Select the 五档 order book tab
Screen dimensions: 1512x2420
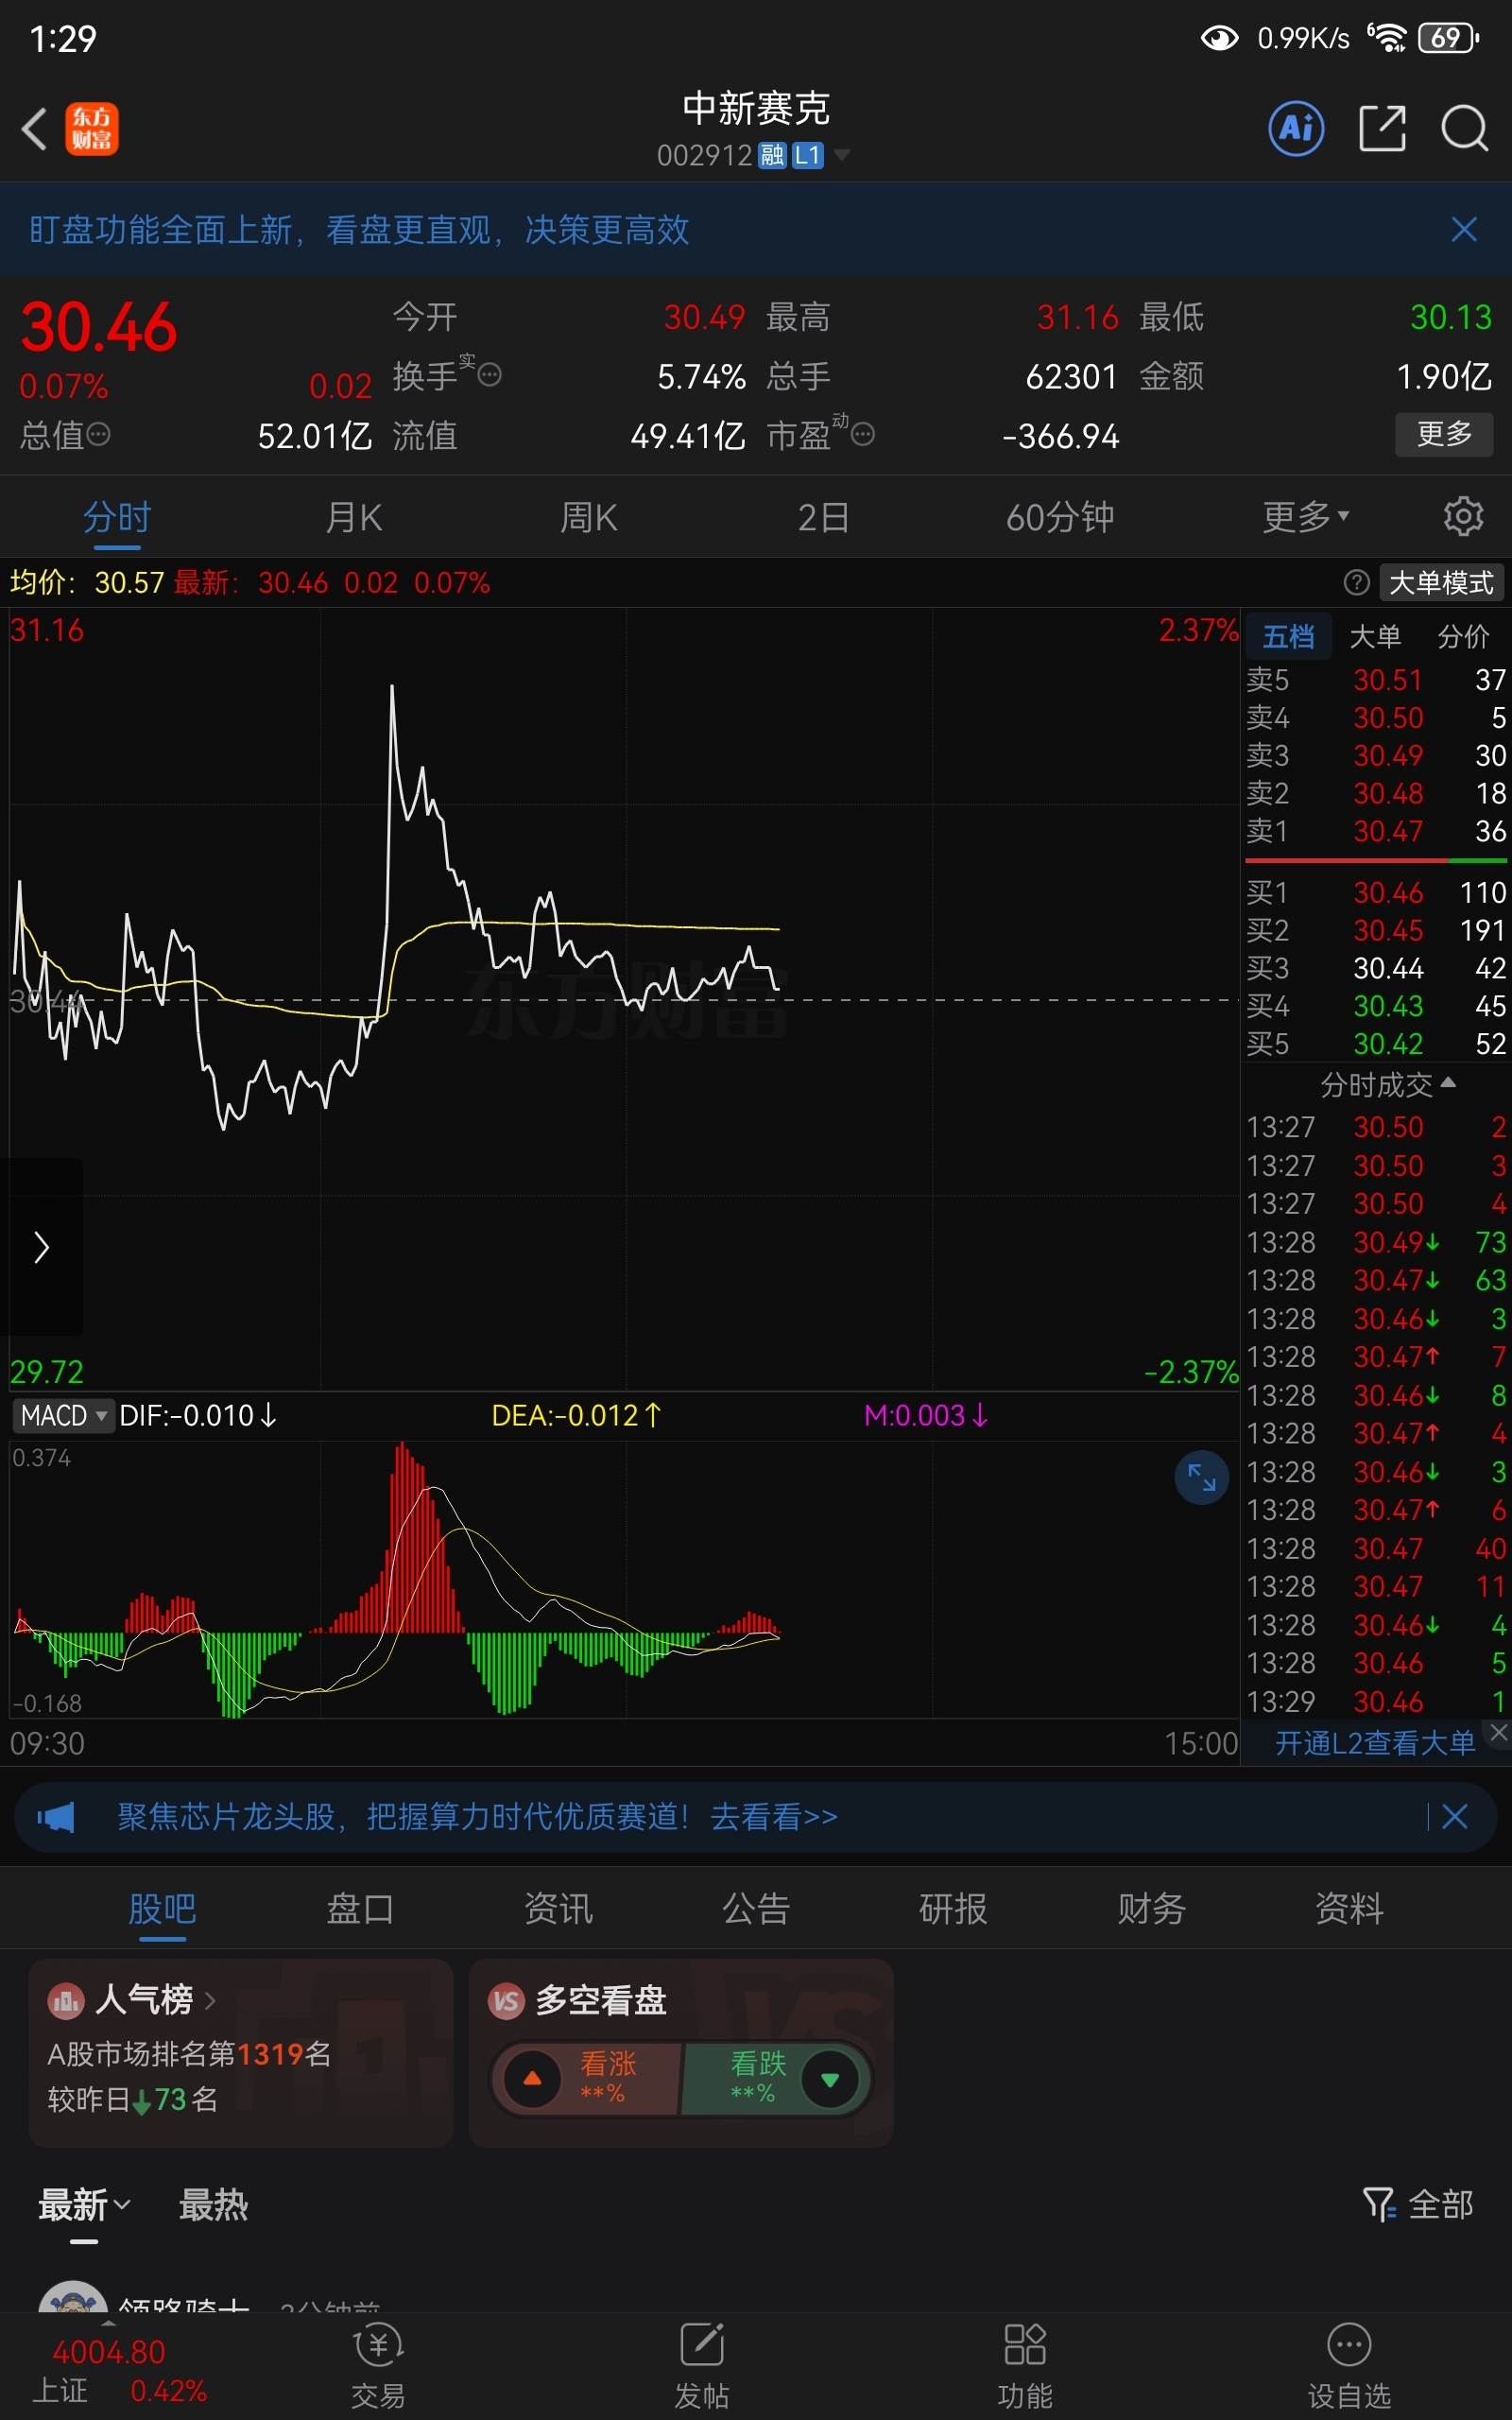click(1288, 636)
